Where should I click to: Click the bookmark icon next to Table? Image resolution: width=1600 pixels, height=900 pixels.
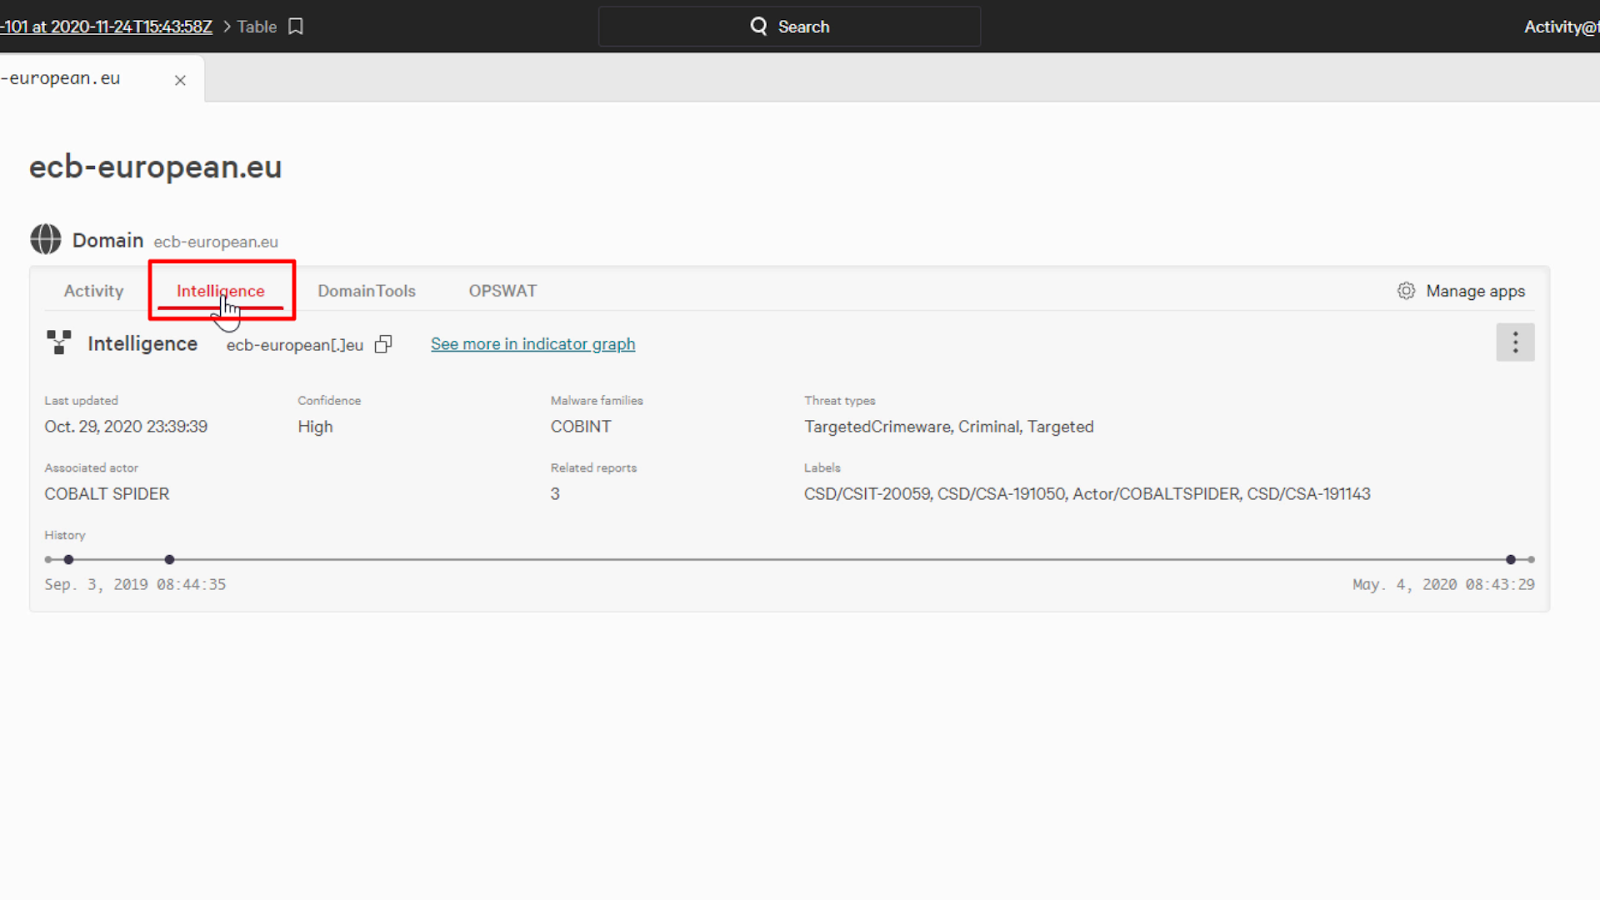[x=296, y=27]
